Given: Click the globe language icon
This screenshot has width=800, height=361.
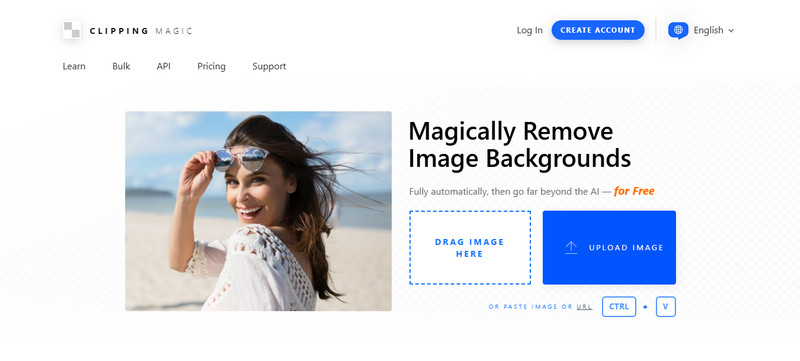Looking at the screenshot, I should pos(678,30).
